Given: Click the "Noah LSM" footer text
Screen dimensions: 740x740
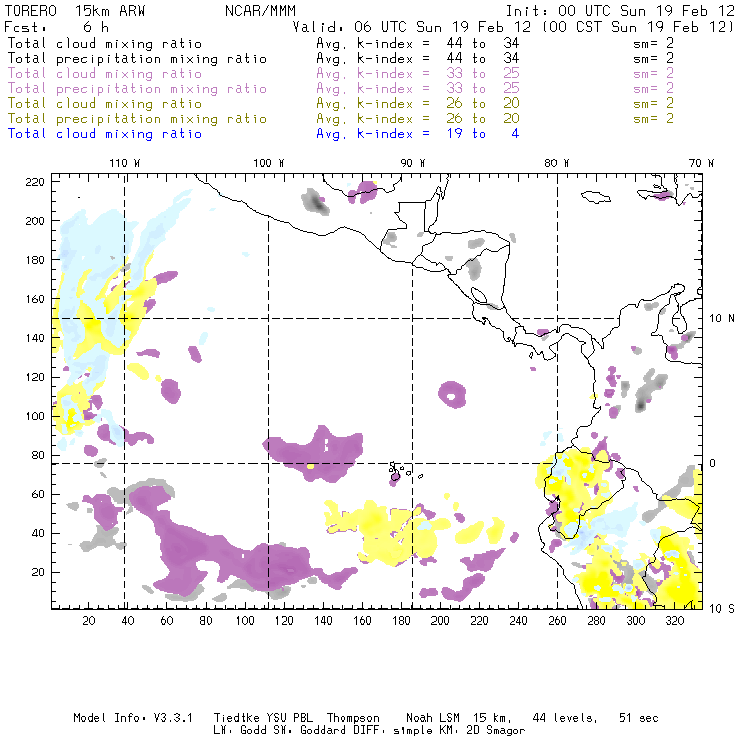Looking at the screenshot, I should (433, 718).
